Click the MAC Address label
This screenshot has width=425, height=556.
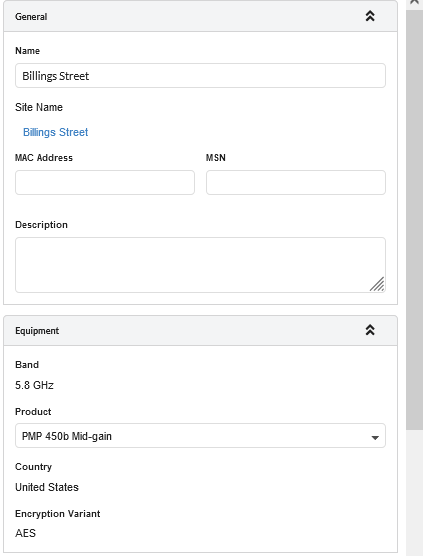(x=44, y=157)
